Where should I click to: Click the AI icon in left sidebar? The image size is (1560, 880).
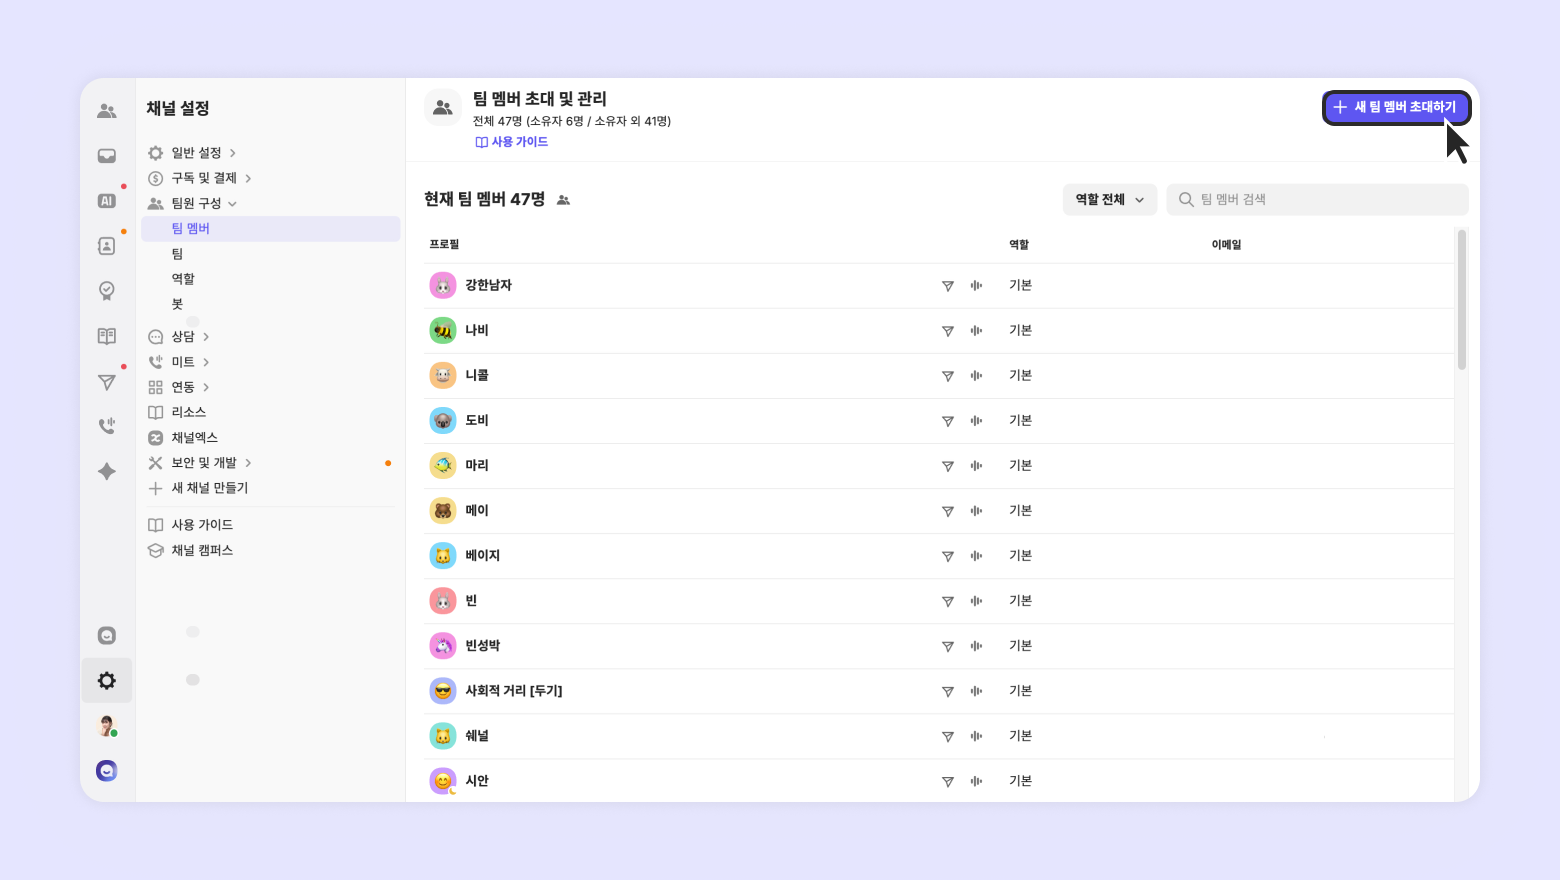107,201
